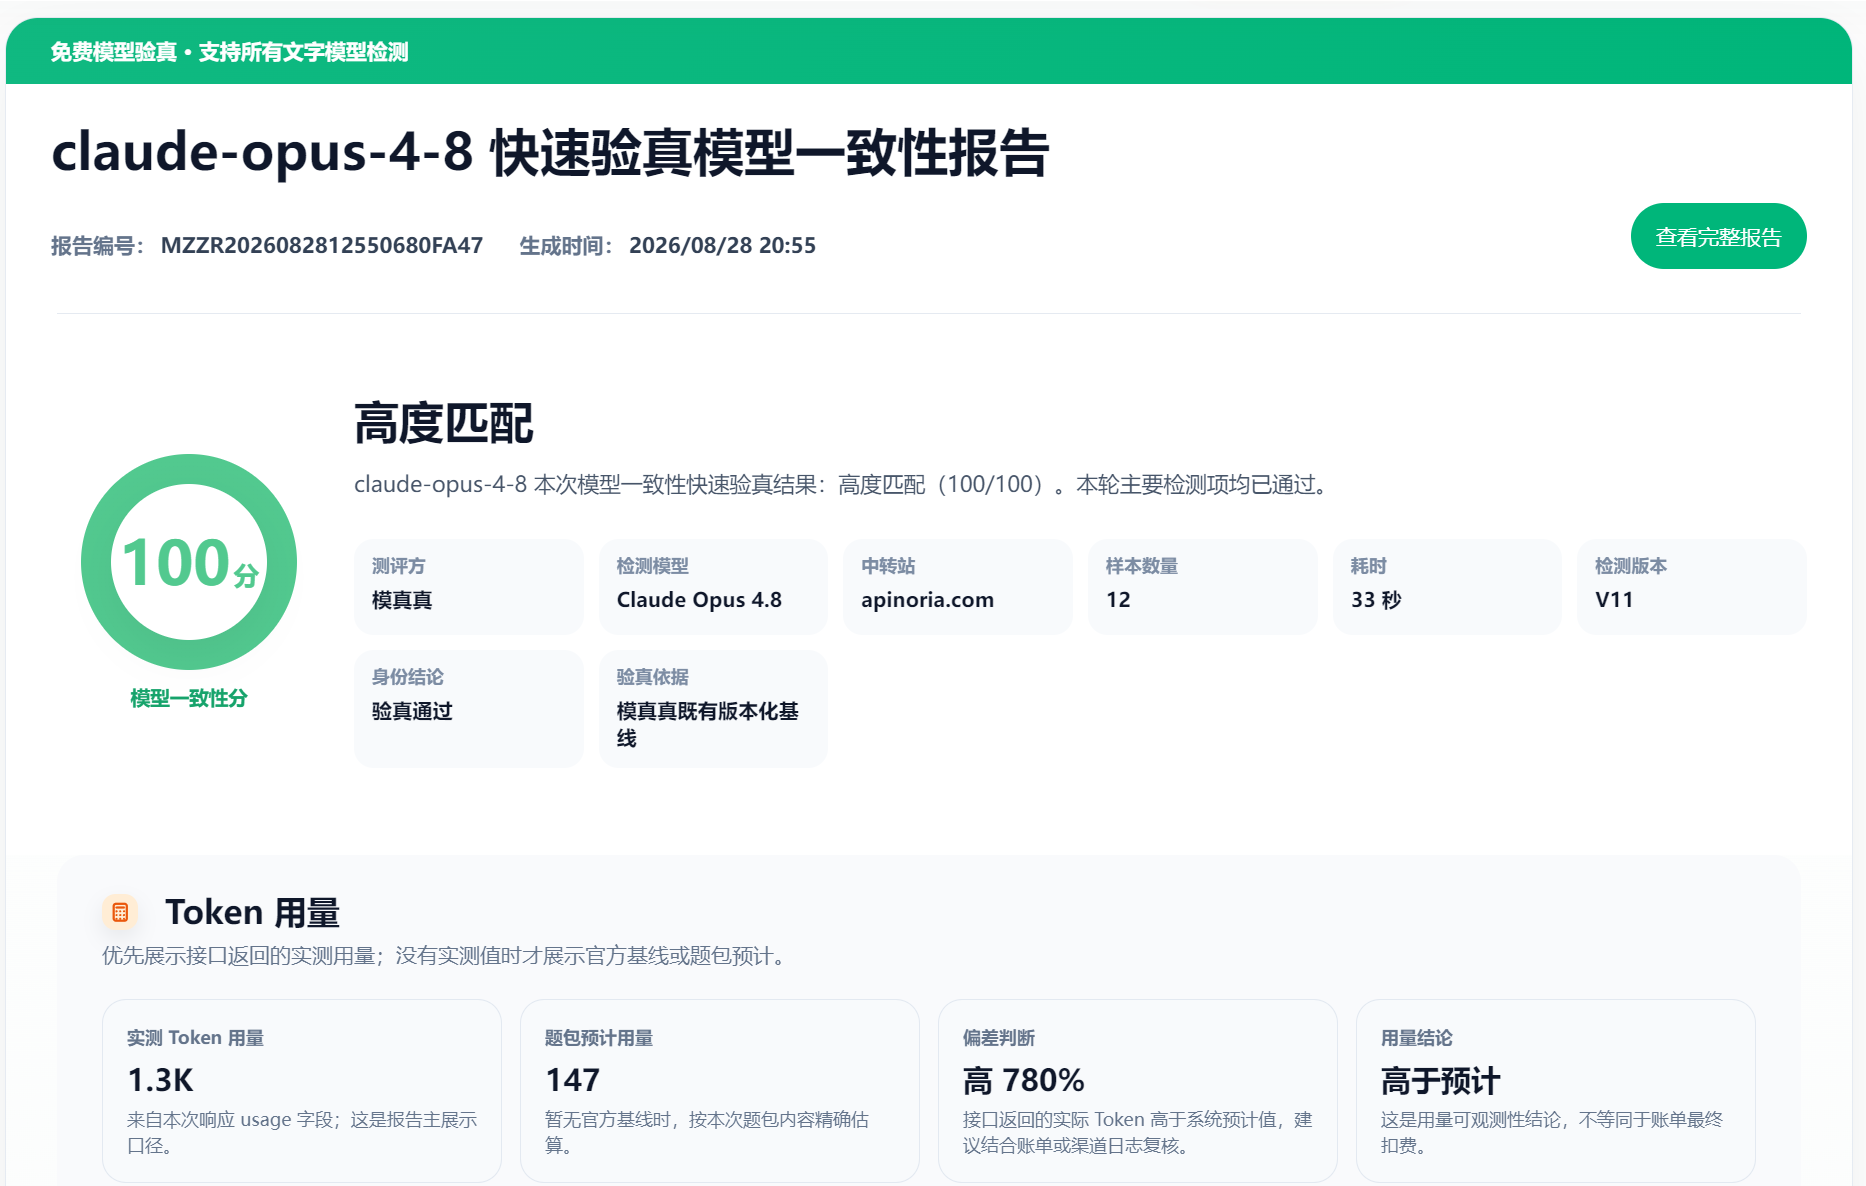Select the timestamp 2026/08/28 20:55
The width and height of the screenshot is (1866, 1186).
coord(722,246)
